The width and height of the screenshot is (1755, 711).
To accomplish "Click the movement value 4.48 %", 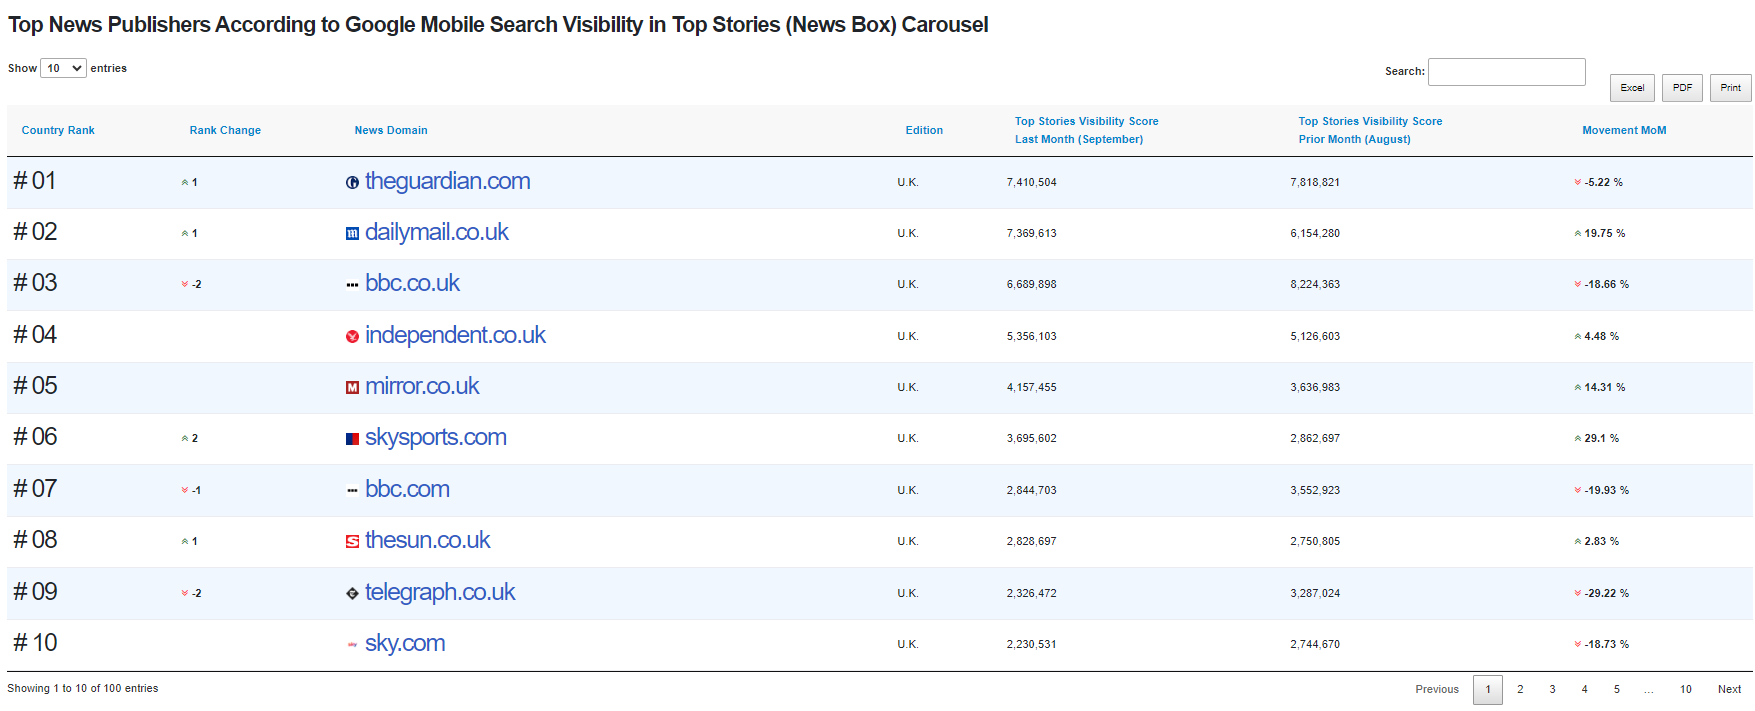I will pos(1601,336).
